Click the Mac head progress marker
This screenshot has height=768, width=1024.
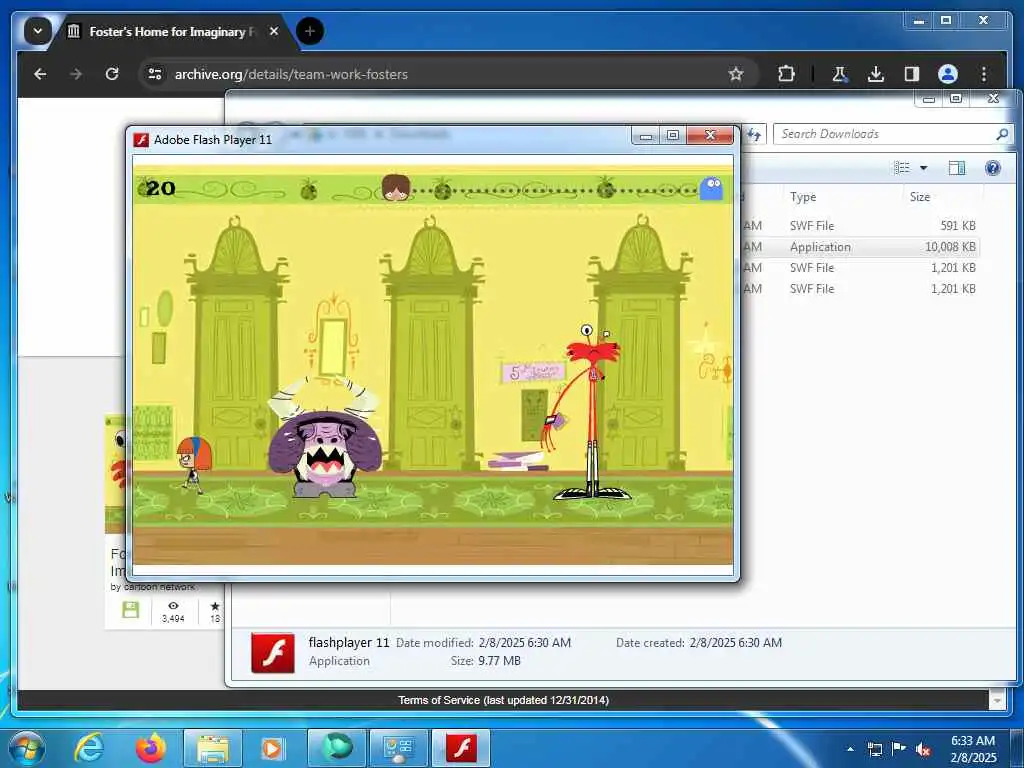click(396, 187)
